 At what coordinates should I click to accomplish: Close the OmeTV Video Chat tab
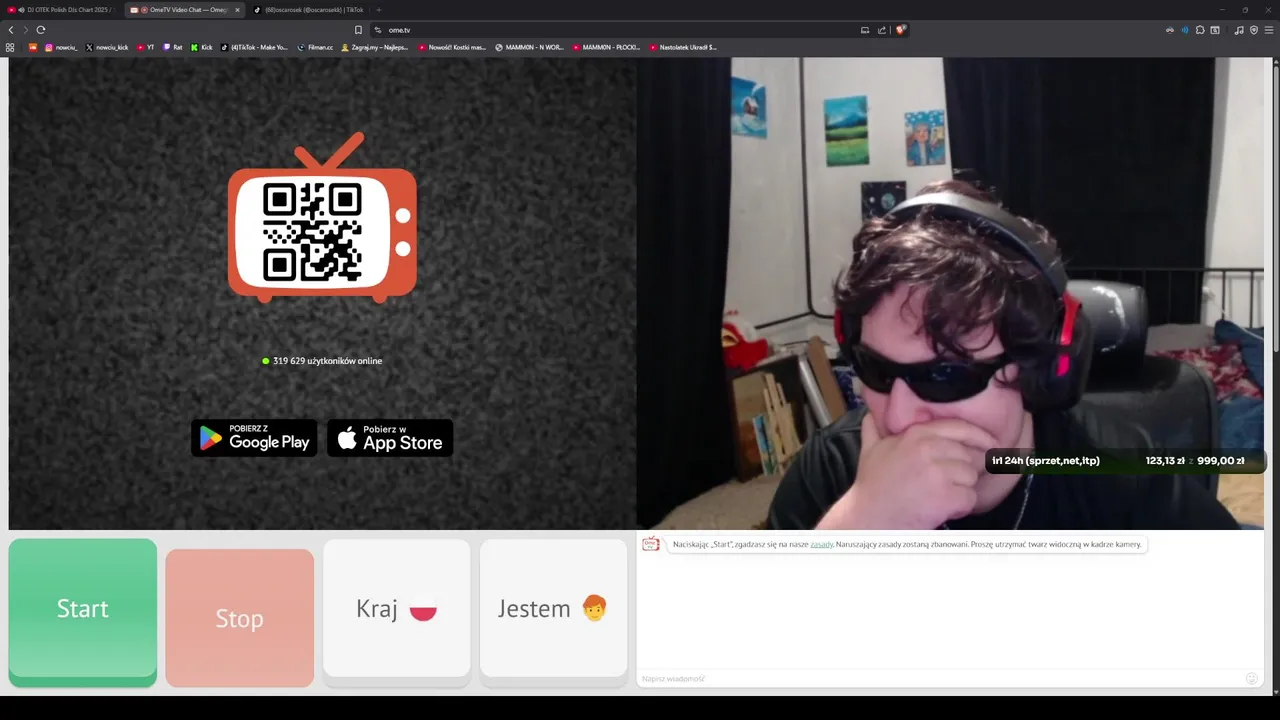(237, 10)
